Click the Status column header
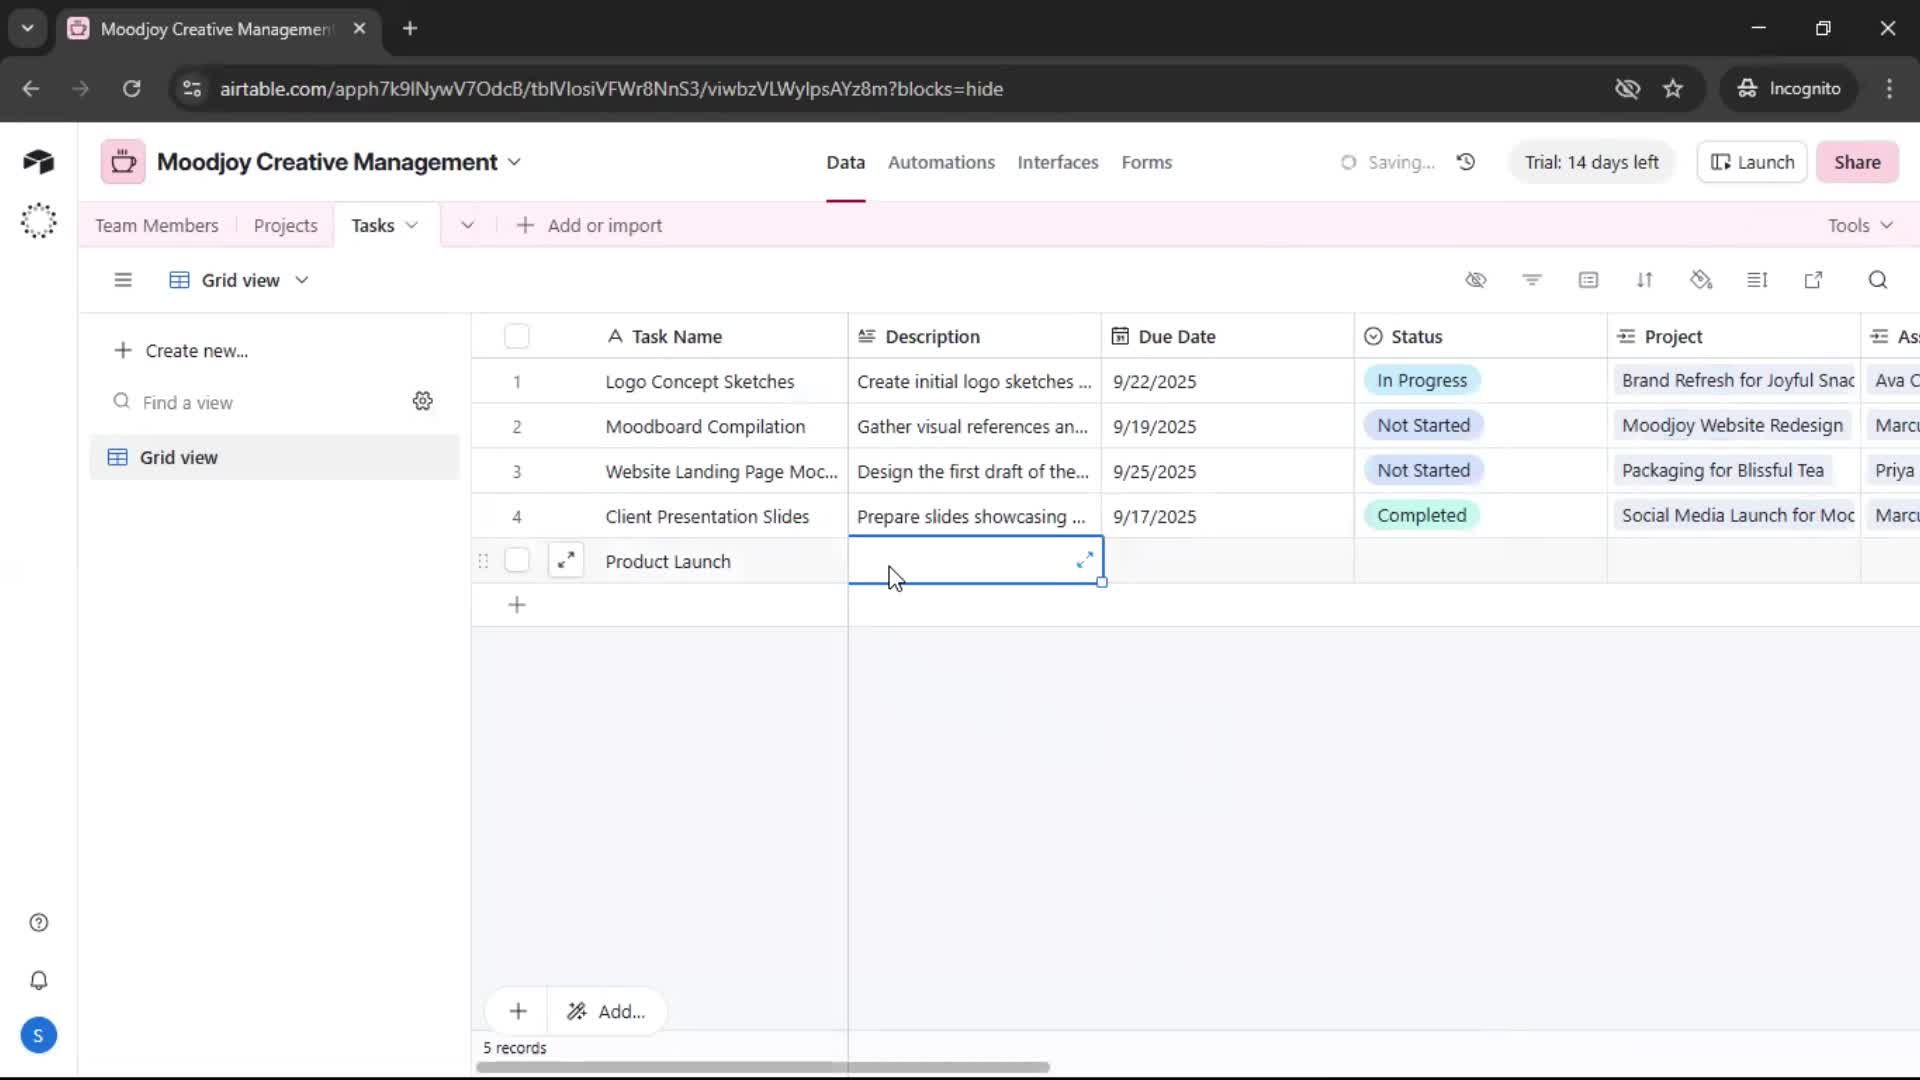Screen dimensions: 1920x1080 [1480, 337]
